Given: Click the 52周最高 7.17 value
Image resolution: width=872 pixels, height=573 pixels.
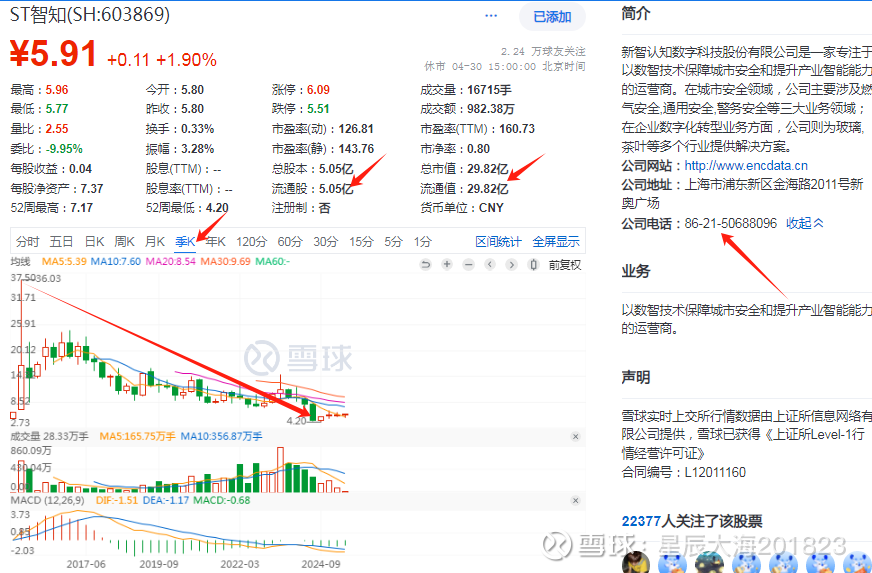Looking at the screenshot, I should pos(81,208).
